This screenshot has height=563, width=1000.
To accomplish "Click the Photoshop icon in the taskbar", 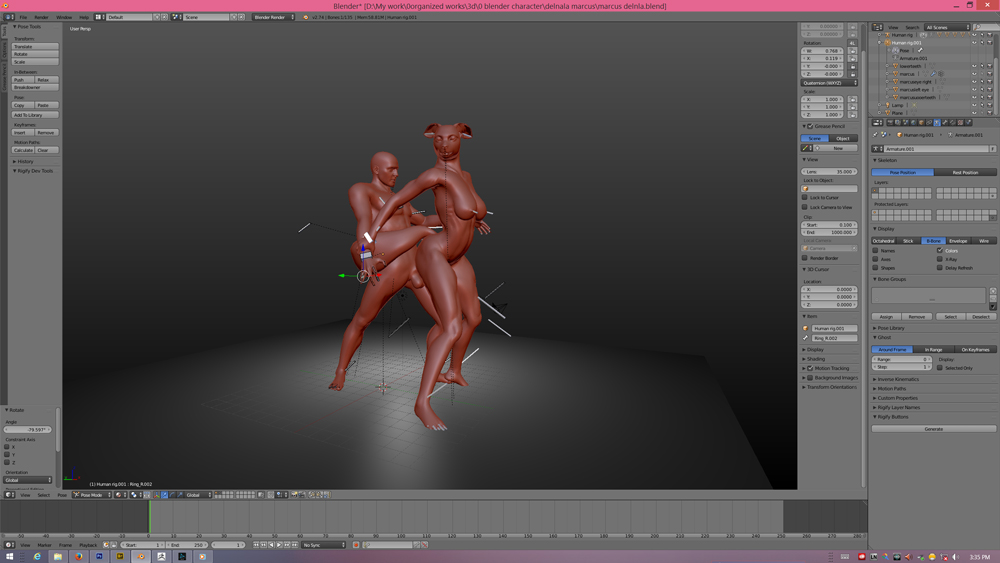I will pyautogui.click(x=100, y=556).
